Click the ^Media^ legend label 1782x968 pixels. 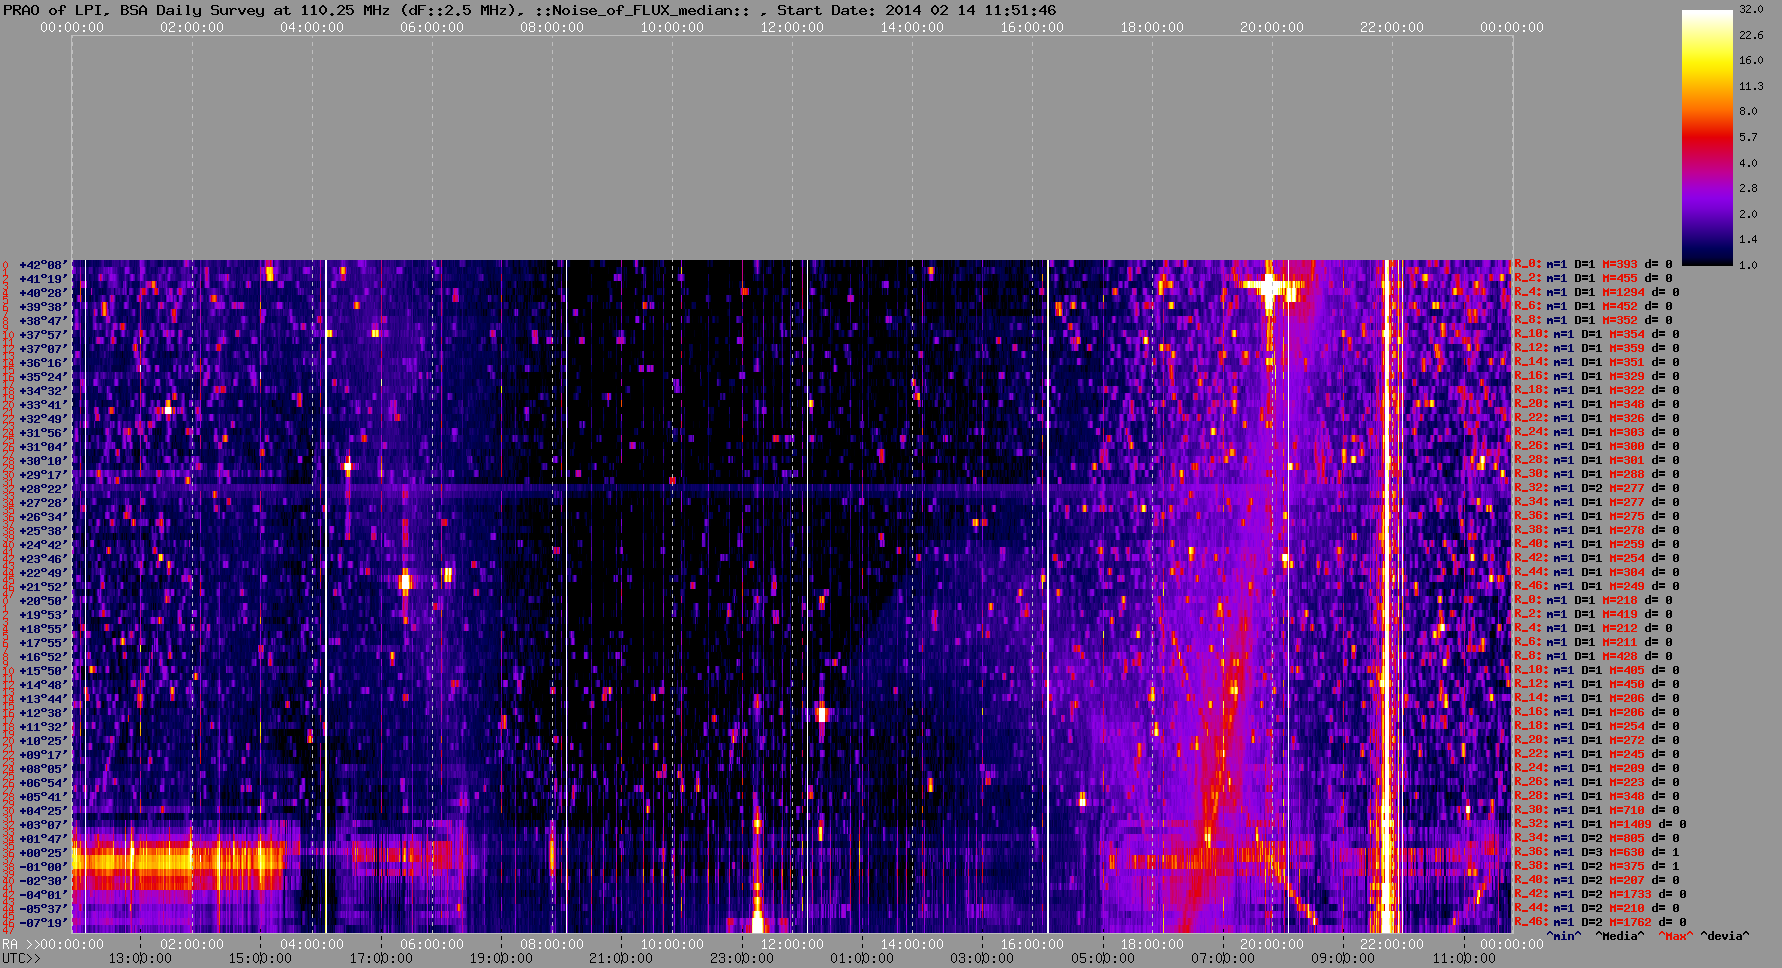tap(1619, 936)
